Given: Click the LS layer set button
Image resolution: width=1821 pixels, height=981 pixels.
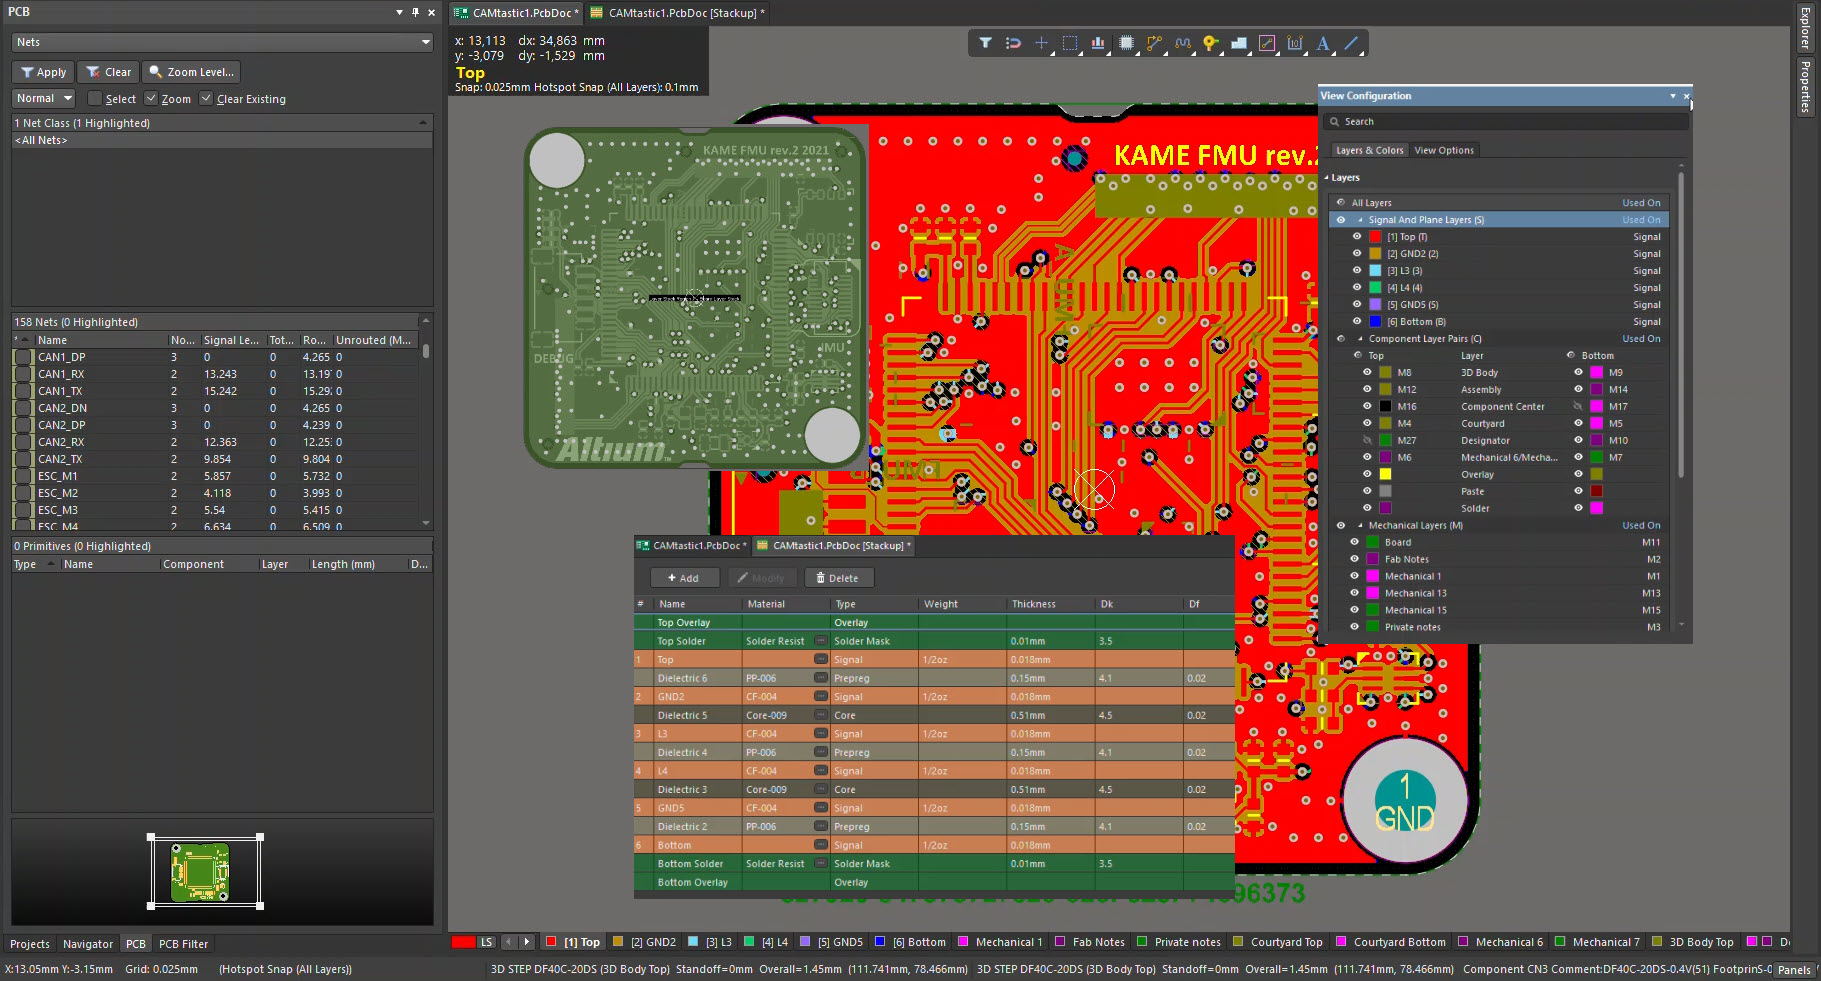Looking at the screenshot, I should [x=486, y=942].
